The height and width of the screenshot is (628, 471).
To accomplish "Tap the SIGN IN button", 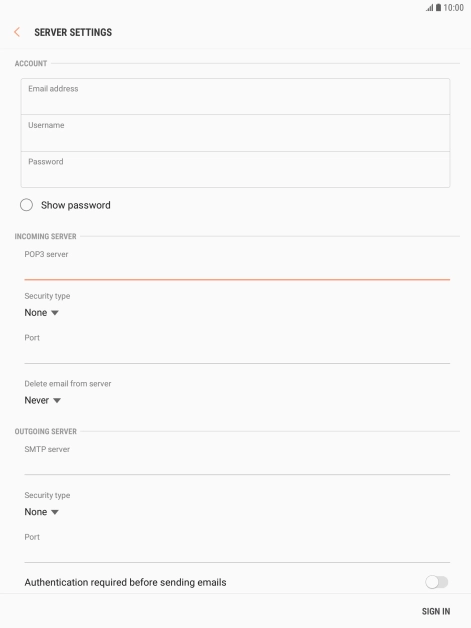I will point(436,611).
